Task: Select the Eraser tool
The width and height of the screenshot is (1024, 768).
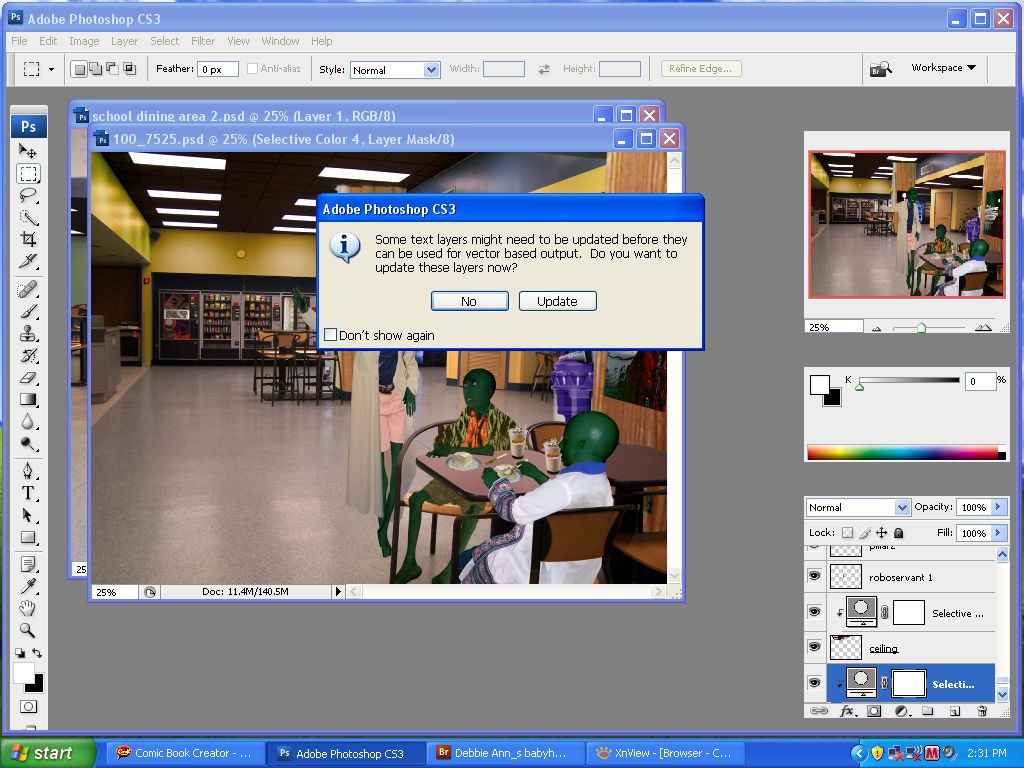Action: point(28,378)
